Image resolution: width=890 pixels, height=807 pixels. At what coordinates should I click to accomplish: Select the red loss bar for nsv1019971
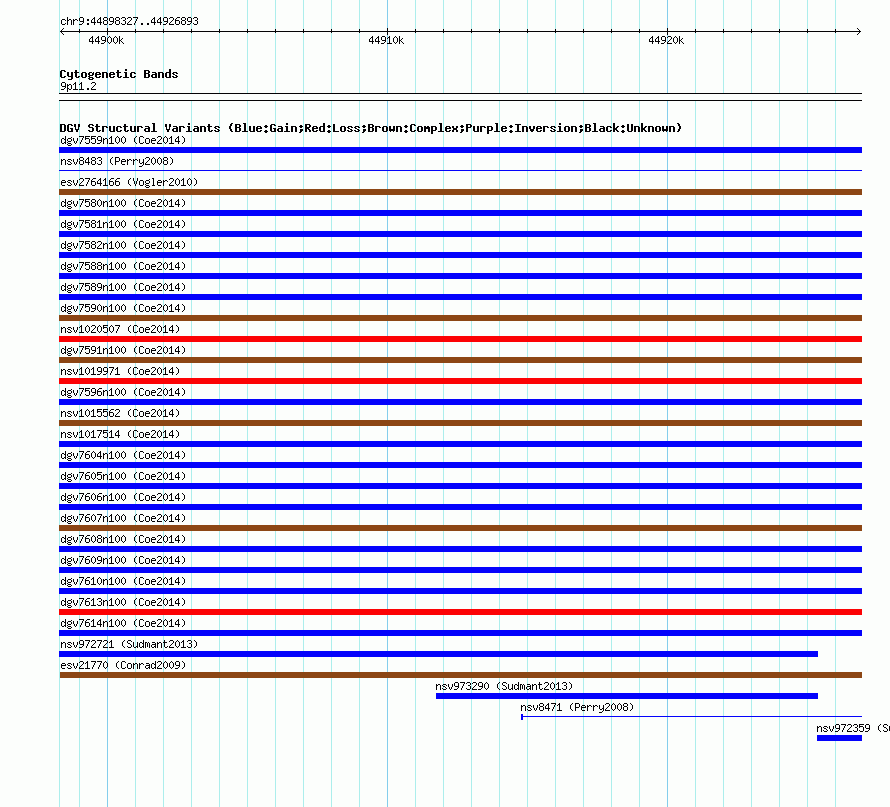click(460, 381)
